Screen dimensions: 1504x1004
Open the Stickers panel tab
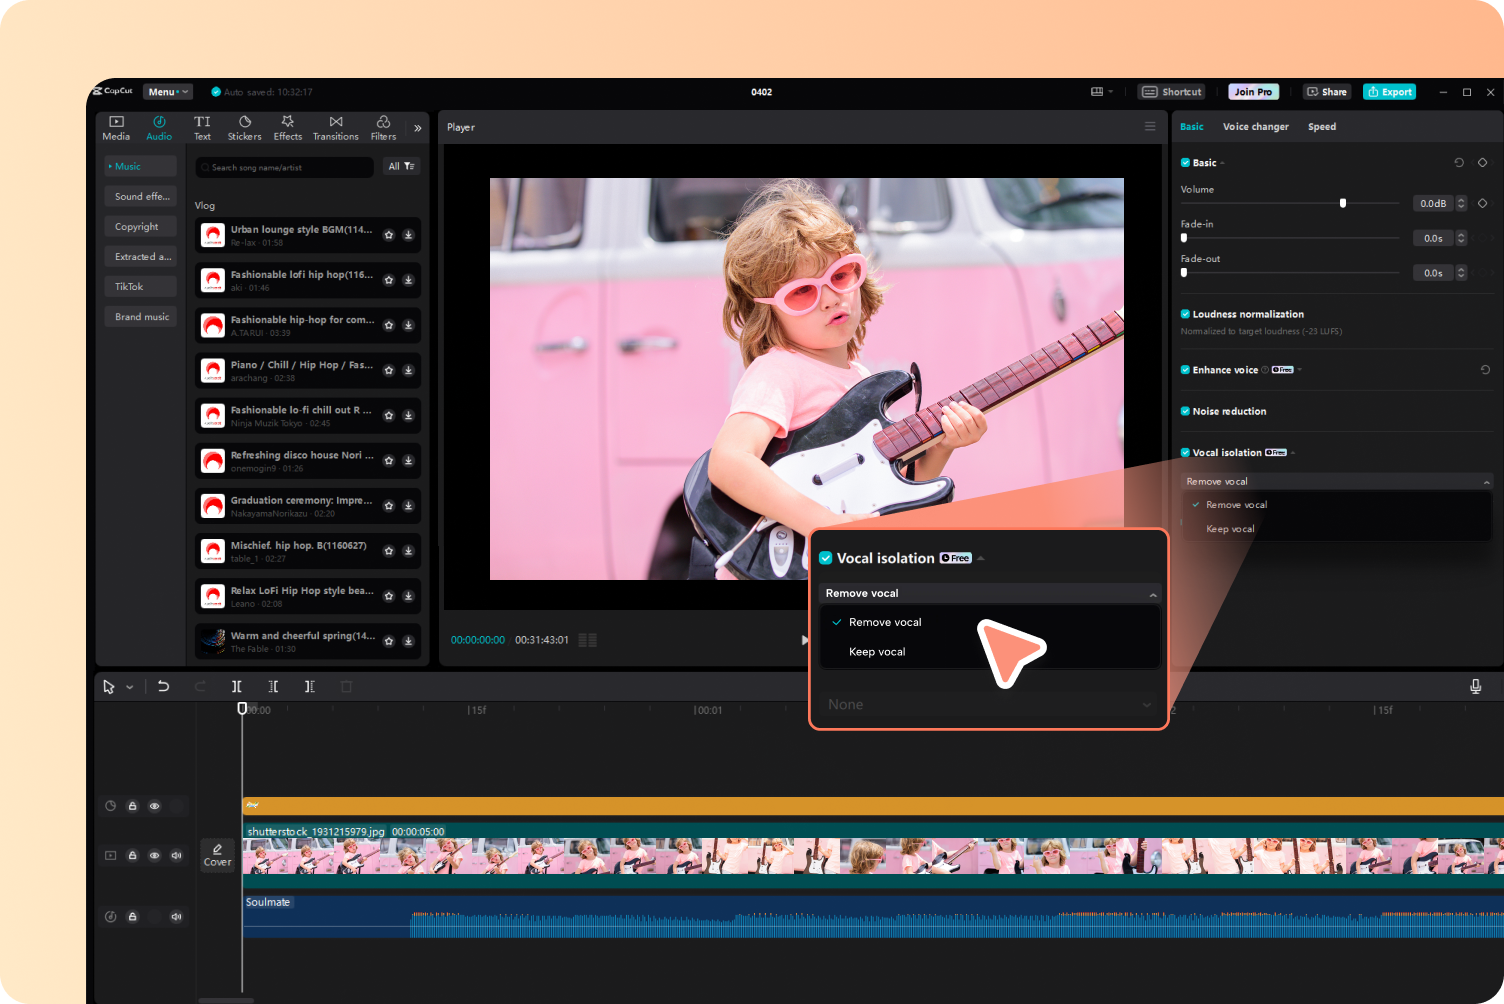244,128
